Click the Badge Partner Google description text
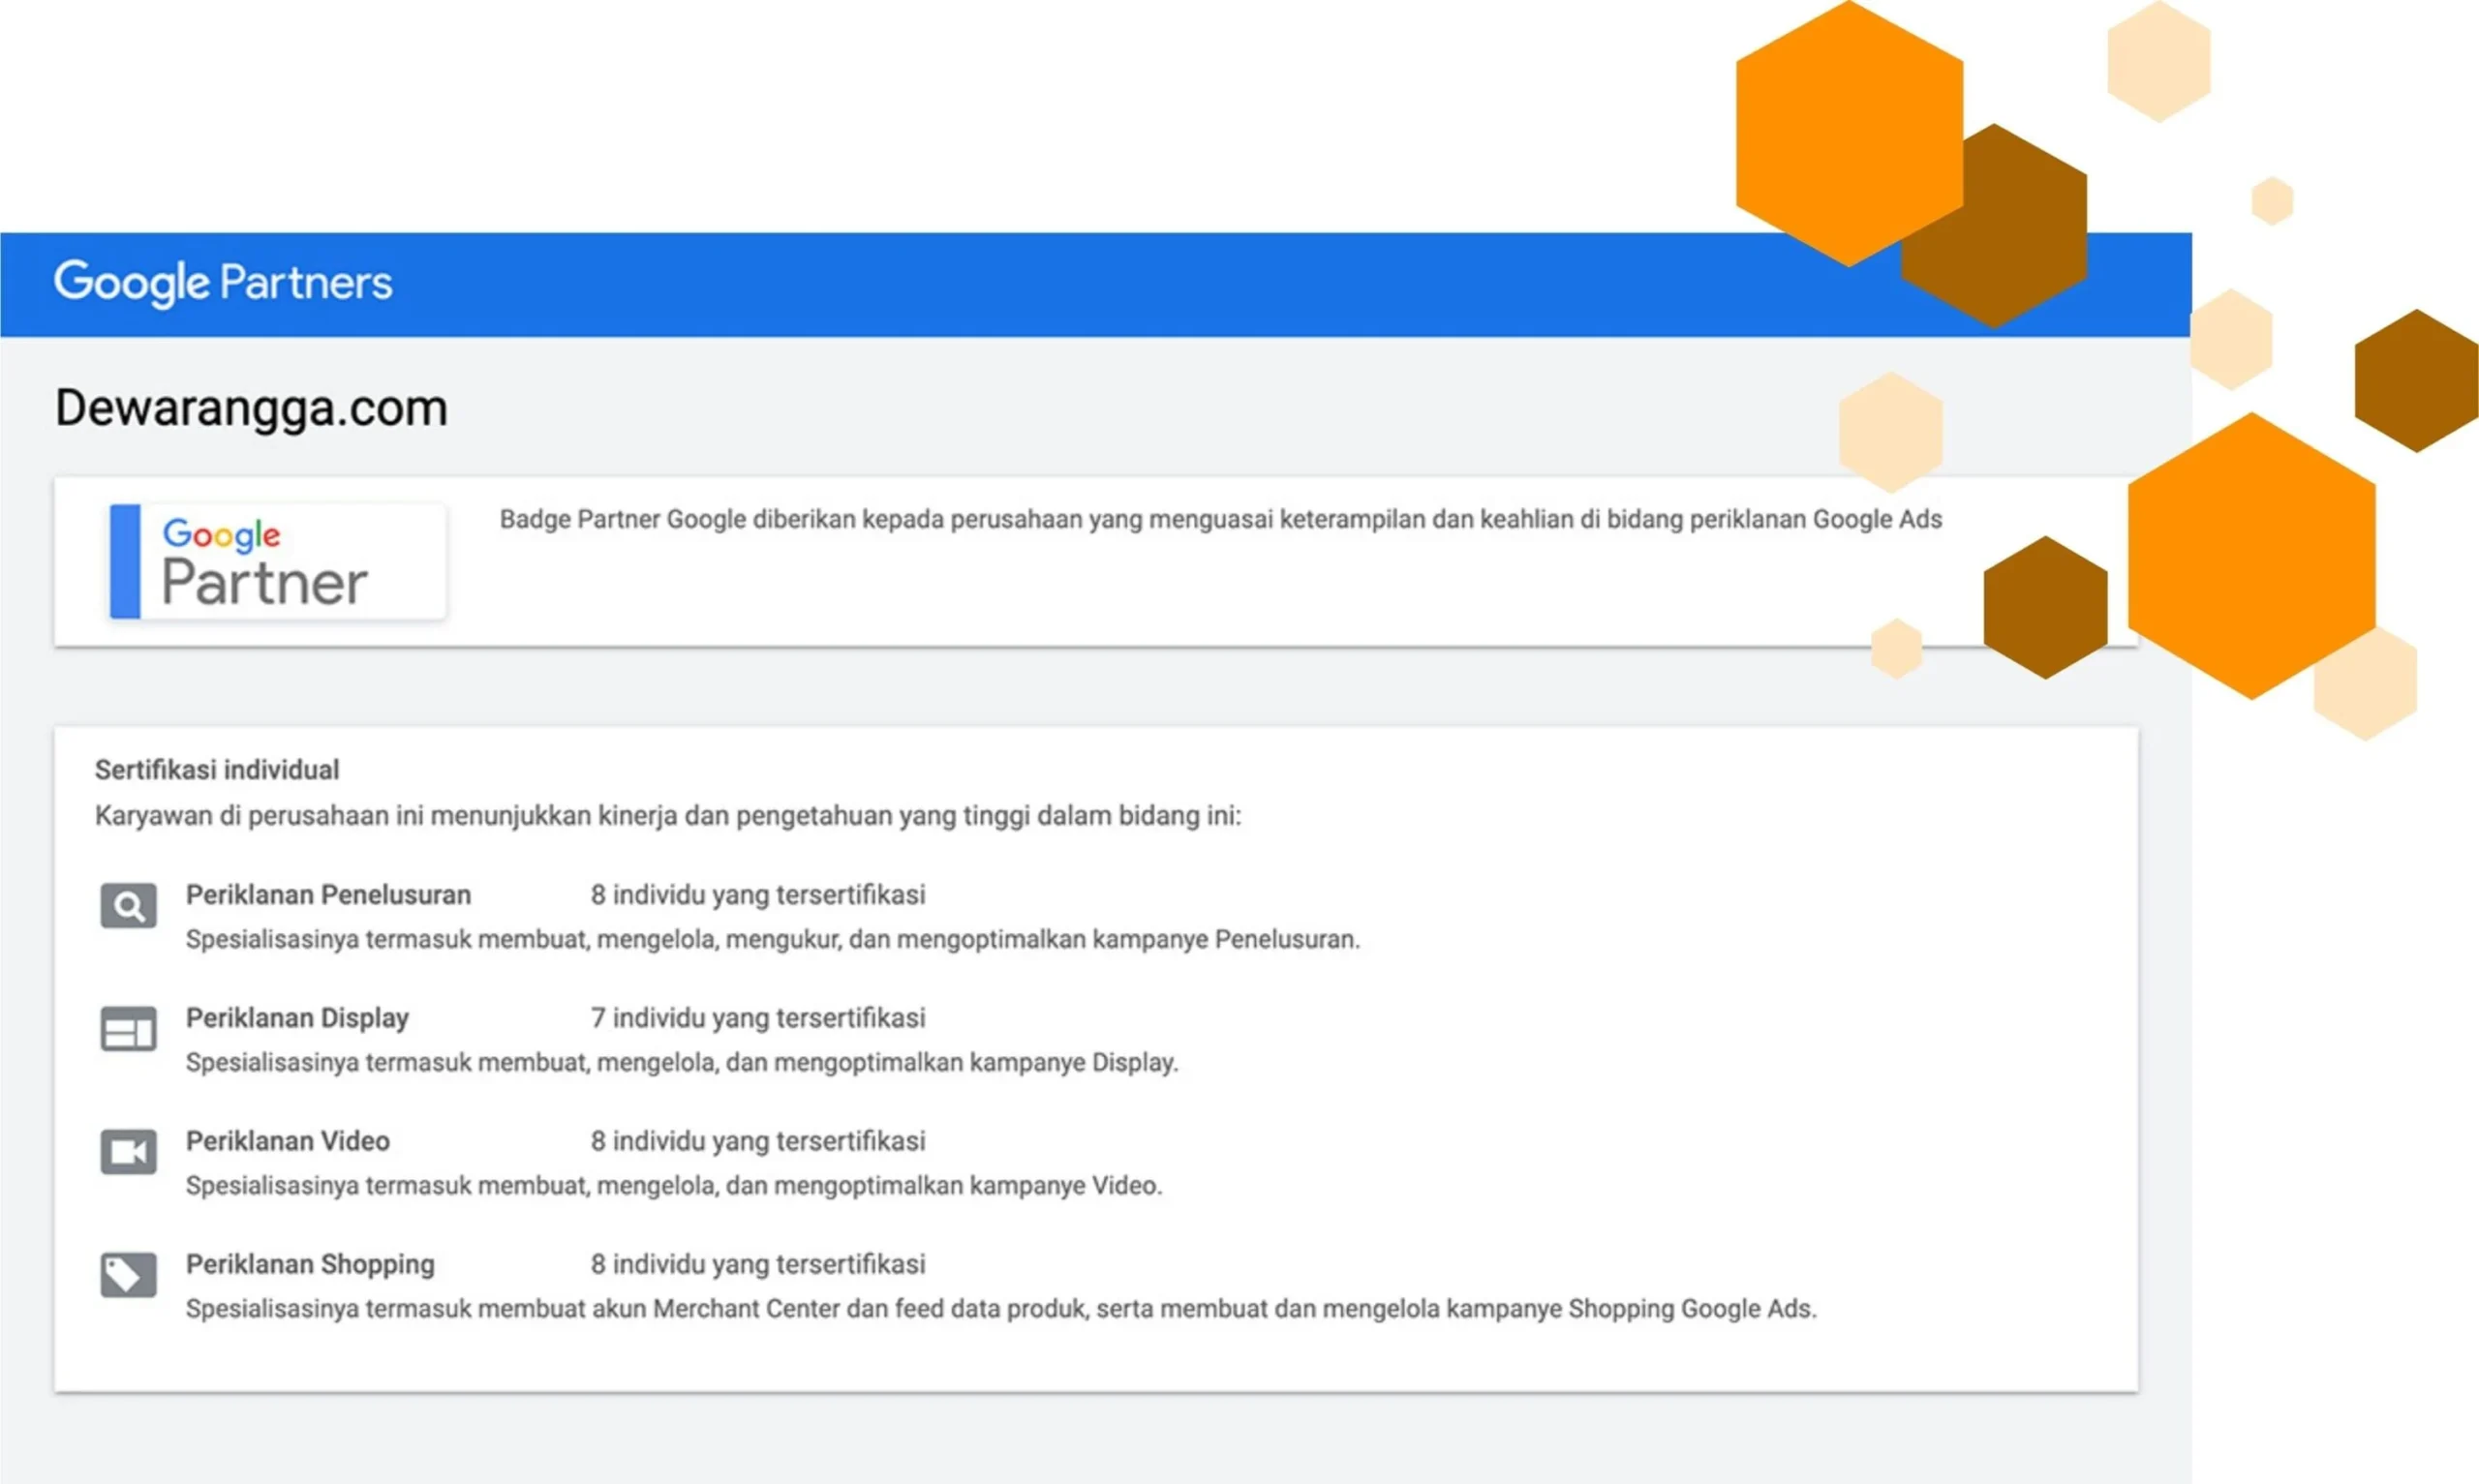 coord(1220,520)
